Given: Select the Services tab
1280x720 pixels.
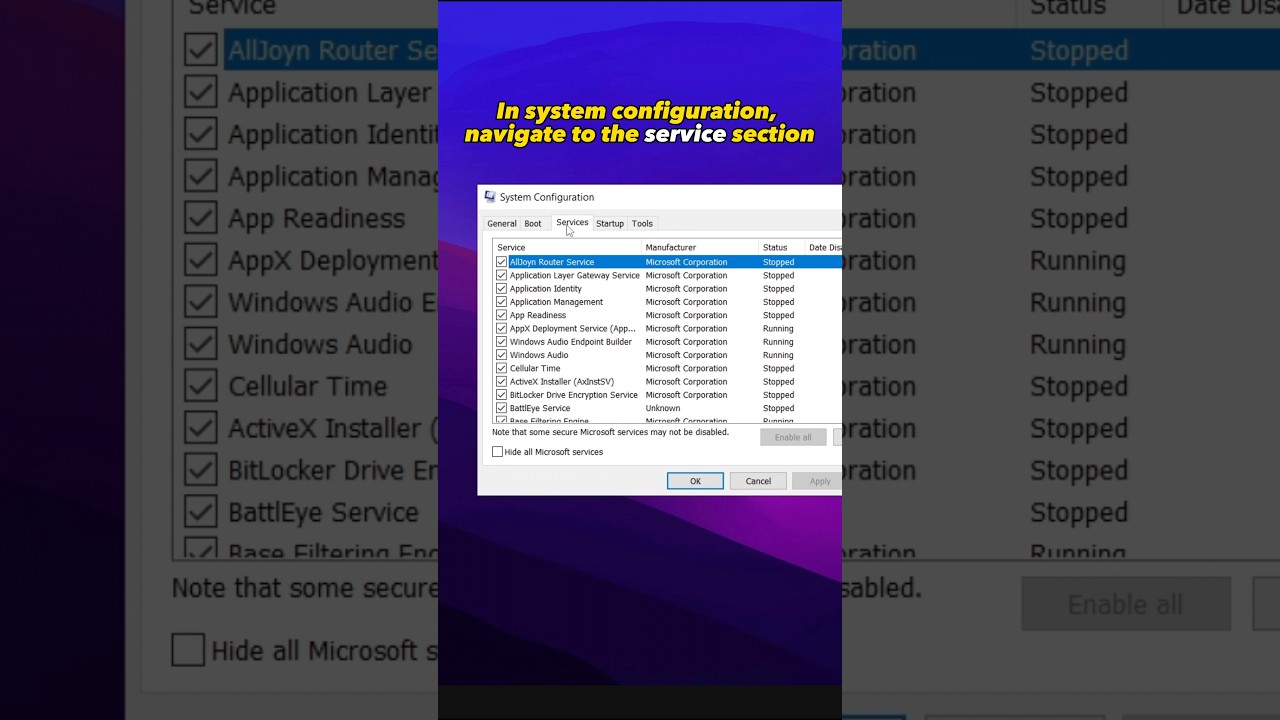Looking at the screenshot, I should [572, 223].
